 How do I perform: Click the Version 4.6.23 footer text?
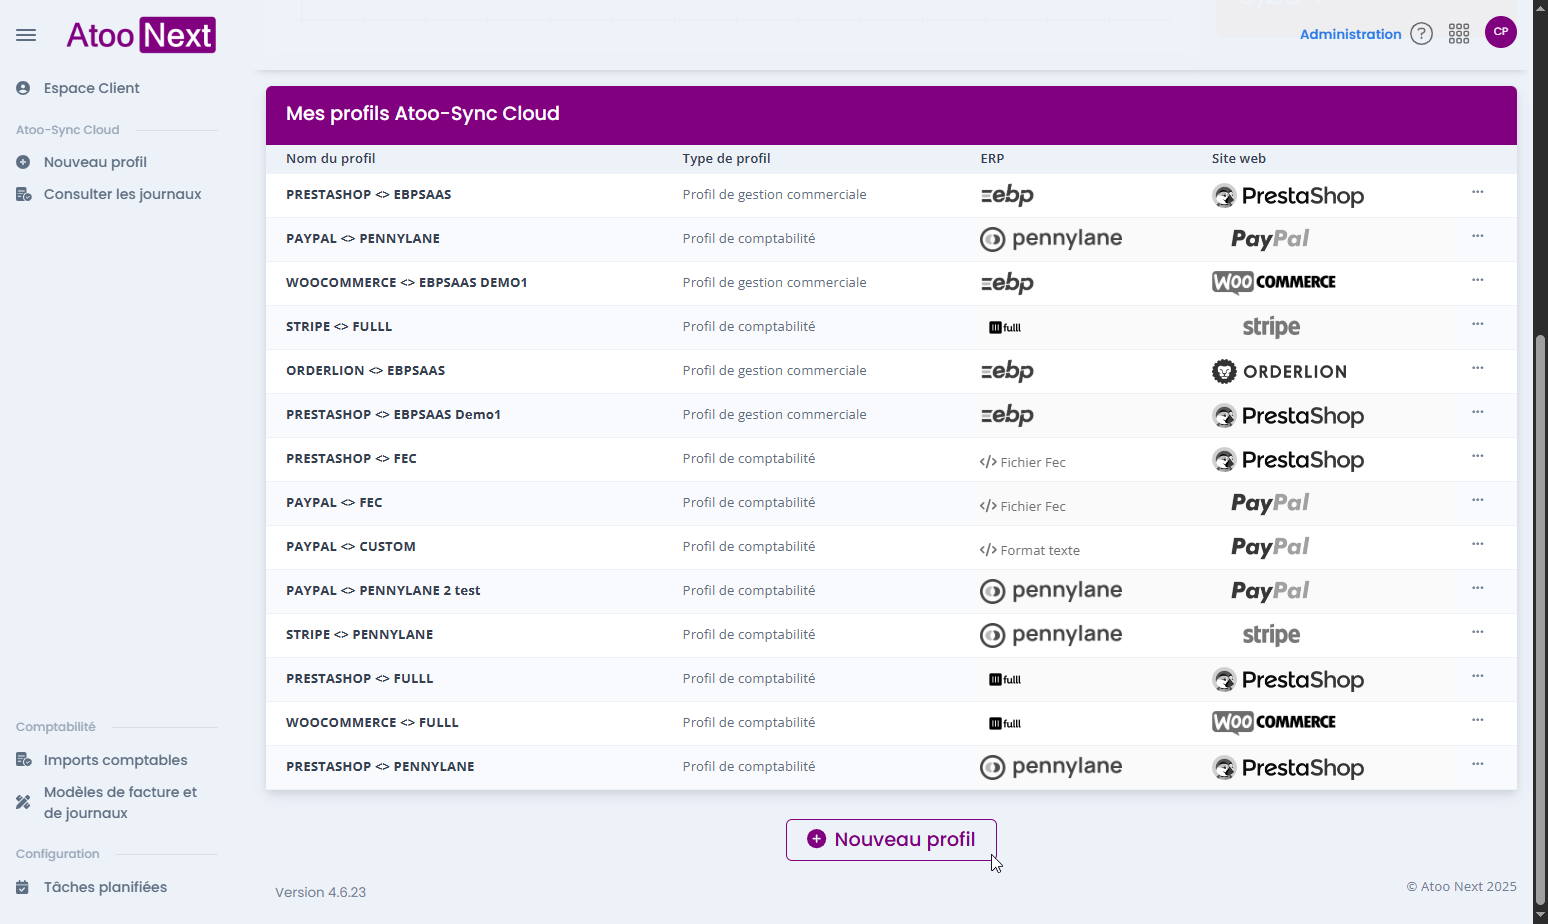pos(320,892)
